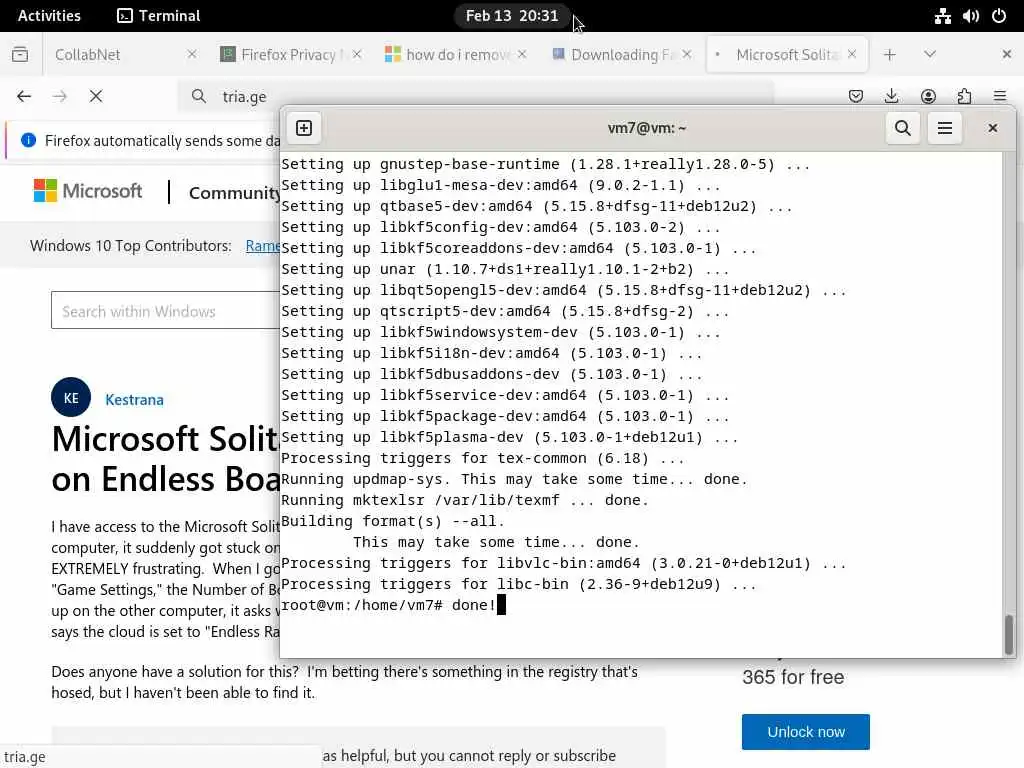
Task: Open the Activities overview
Action: coord(49,16)
